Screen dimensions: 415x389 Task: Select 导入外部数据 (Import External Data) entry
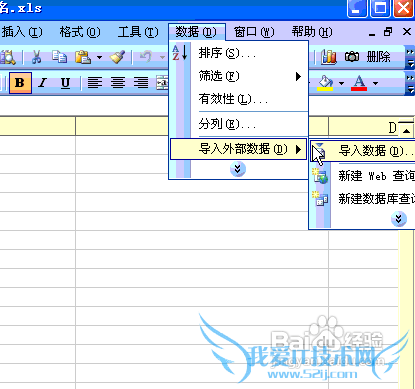[238, 149]
